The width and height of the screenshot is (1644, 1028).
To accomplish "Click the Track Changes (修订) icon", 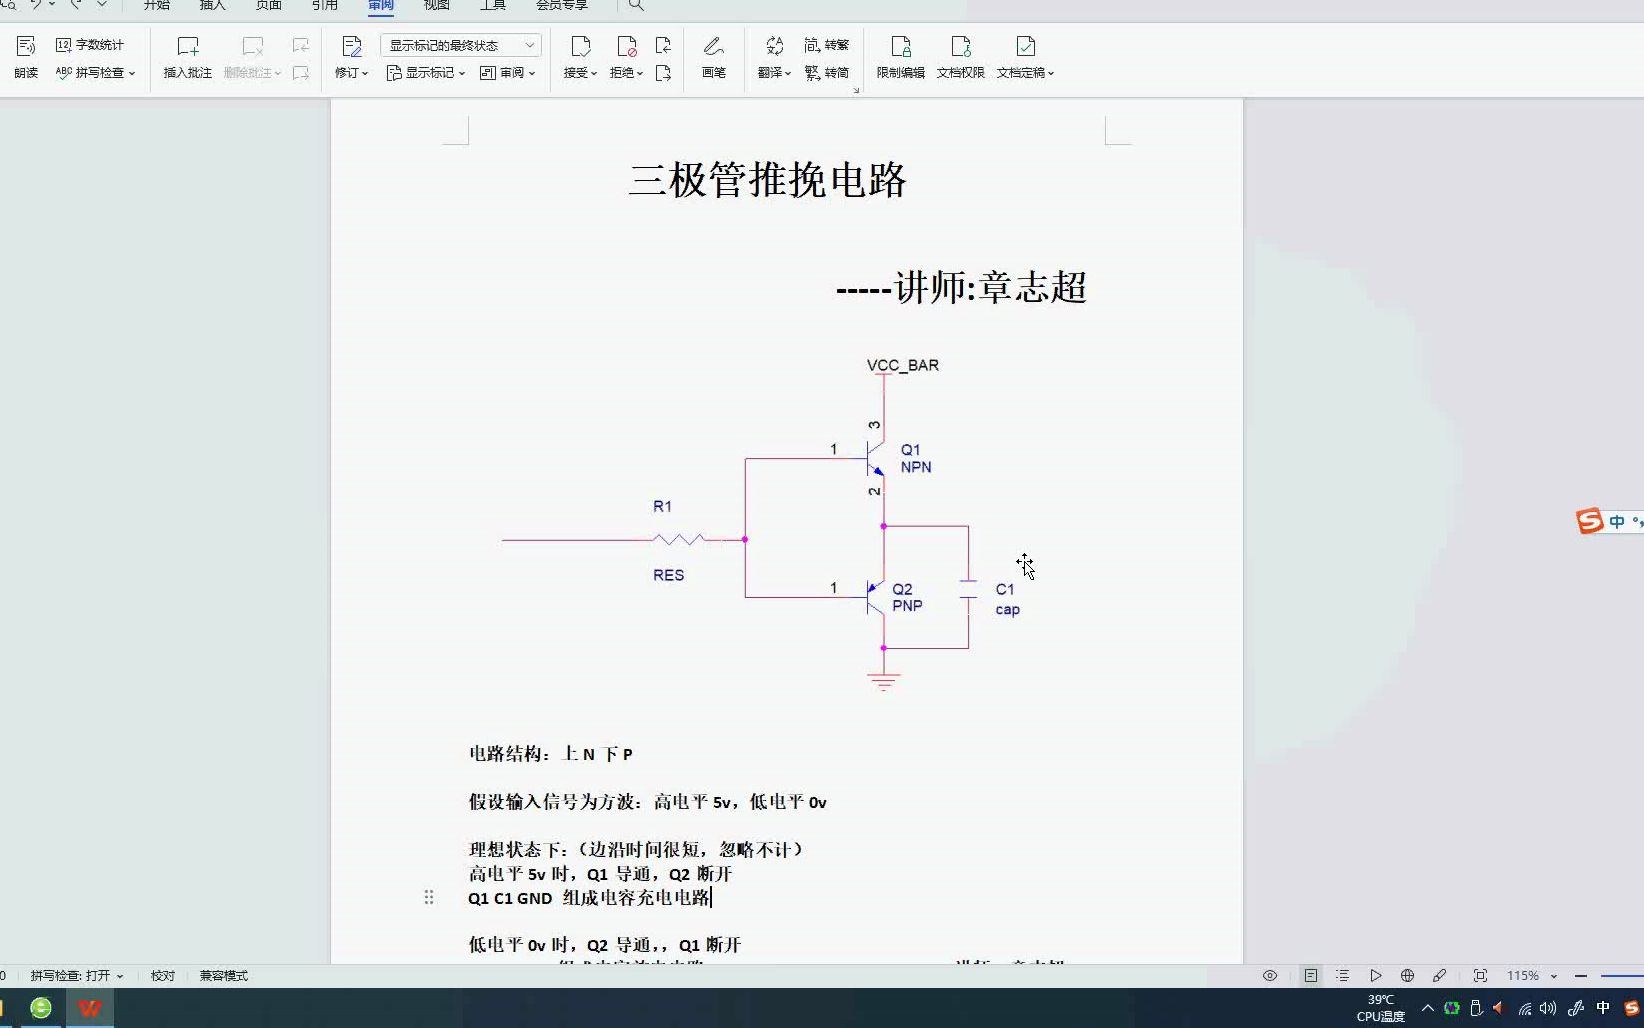I will tap(351, 46).
